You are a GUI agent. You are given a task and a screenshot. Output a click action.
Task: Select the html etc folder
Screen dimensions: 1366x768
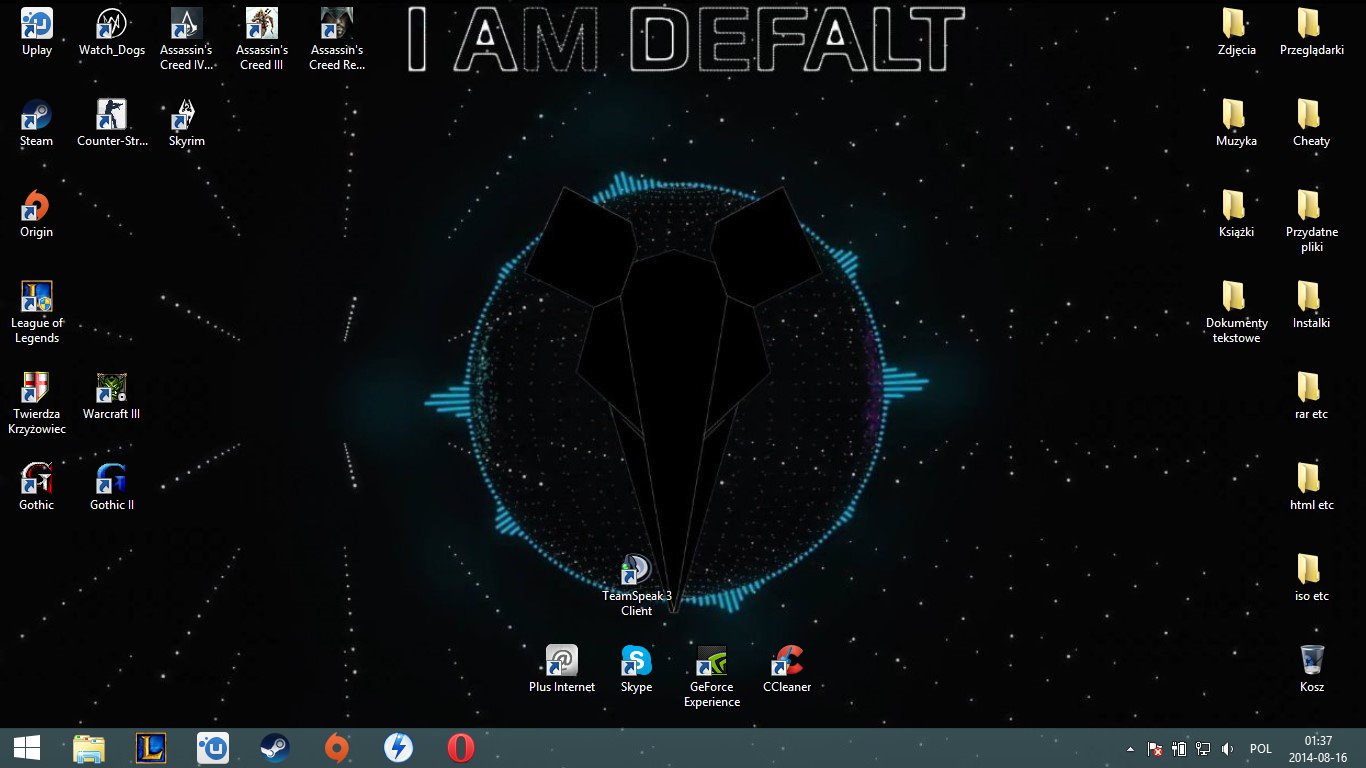point(1312,486)
